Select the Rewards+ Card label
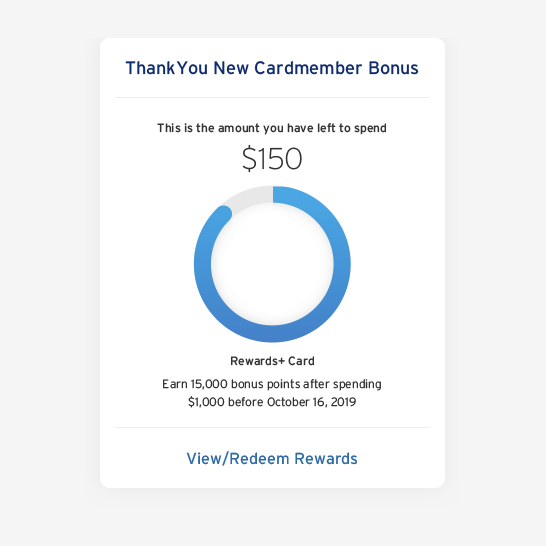This screenshot has width=546, height=546. point(272,361)
